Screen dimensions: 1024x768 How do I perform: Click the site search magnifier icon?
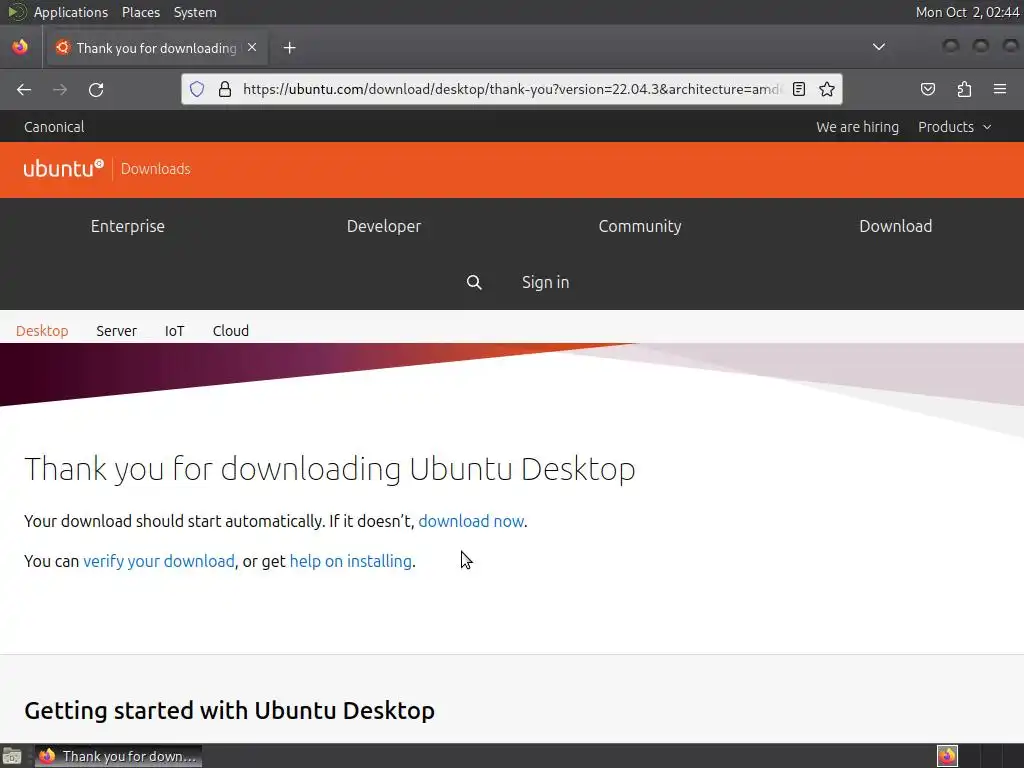pyautogui.click(x=474, y=282)
